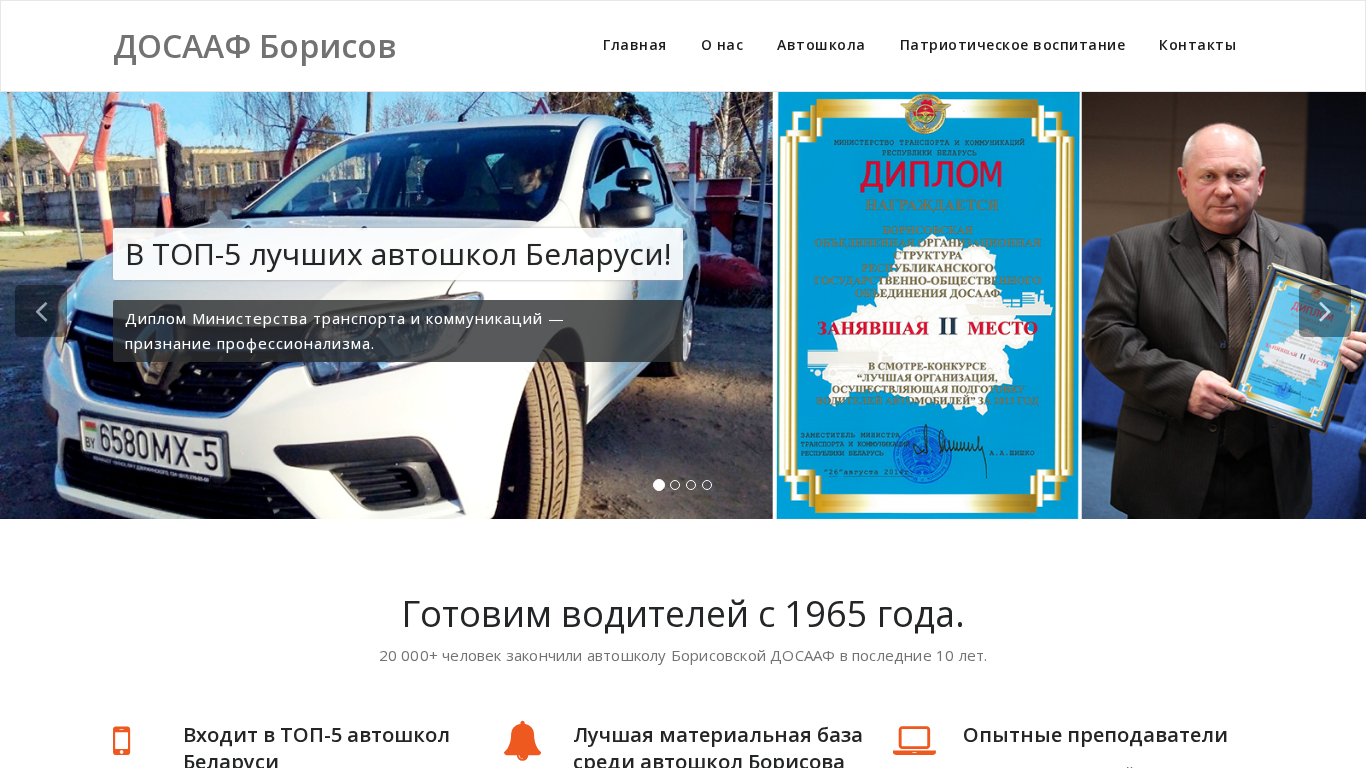Open the Главная menu item
This screenshot has height=768, width=1366.
[x=635, y=45]
